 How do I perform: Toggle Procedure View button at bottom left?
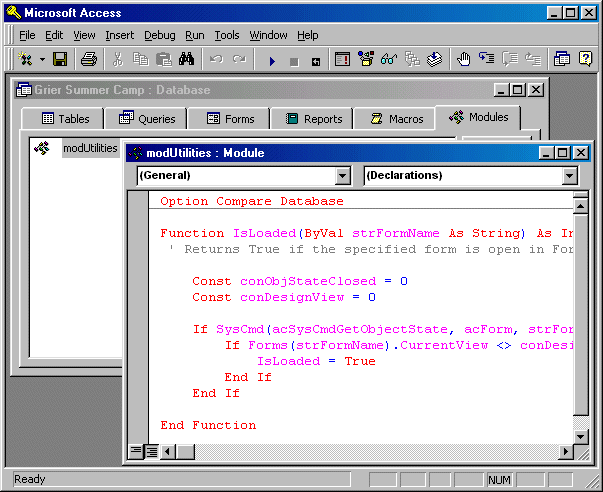click(136, 451)
